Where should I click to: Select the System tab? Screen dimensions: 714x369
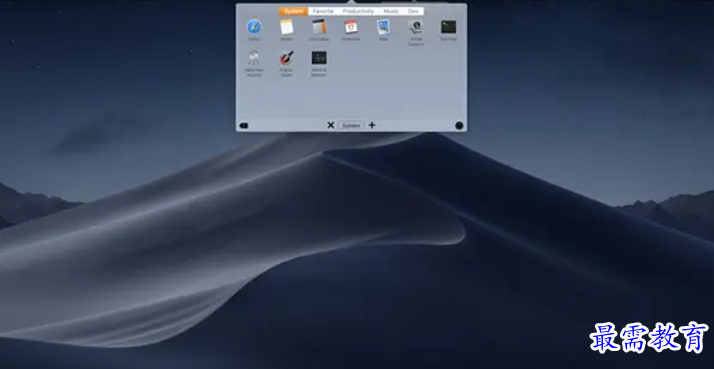click(293, 11)
